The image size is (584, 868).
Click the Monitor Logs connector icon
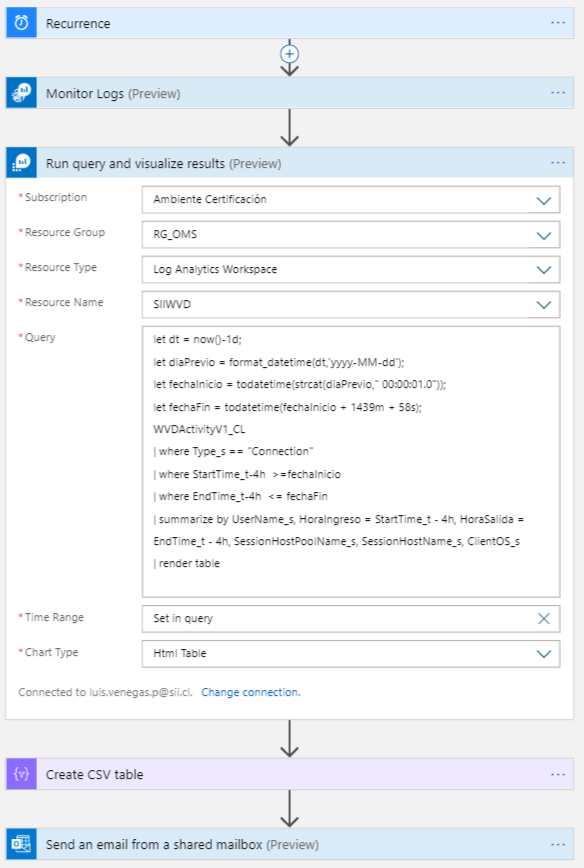coord(22,93)
